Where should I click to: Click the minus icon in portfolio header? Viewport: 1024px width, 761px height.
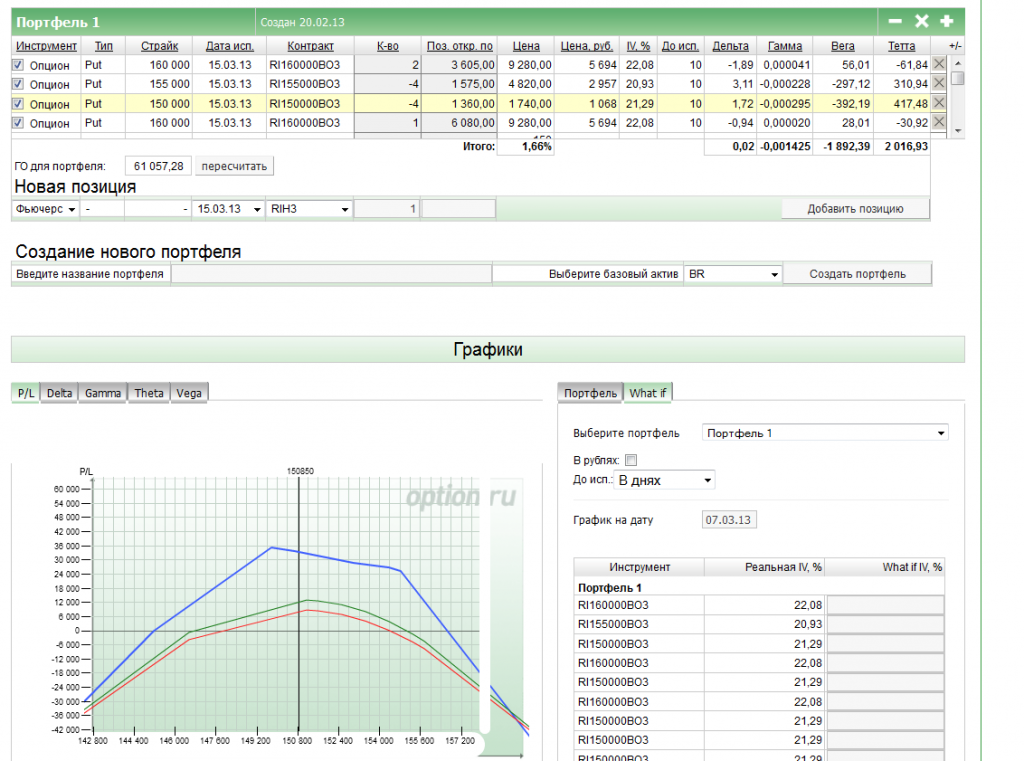[x=896, y=21]
